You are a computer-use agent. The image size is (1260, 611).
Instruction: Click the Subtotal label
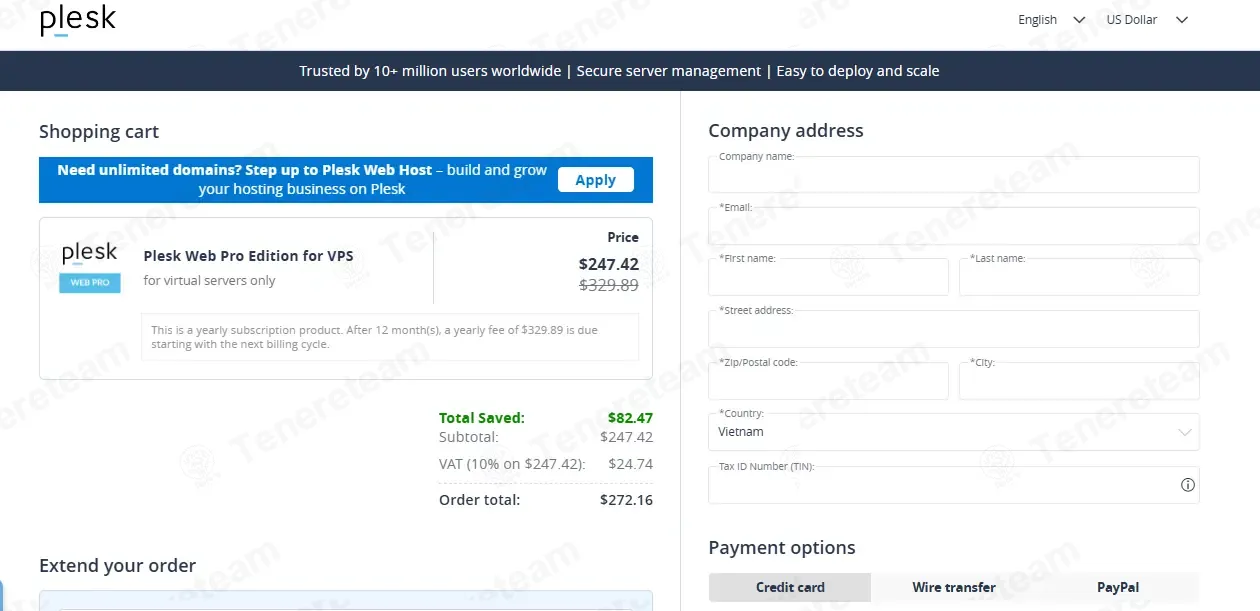[468, 437]
